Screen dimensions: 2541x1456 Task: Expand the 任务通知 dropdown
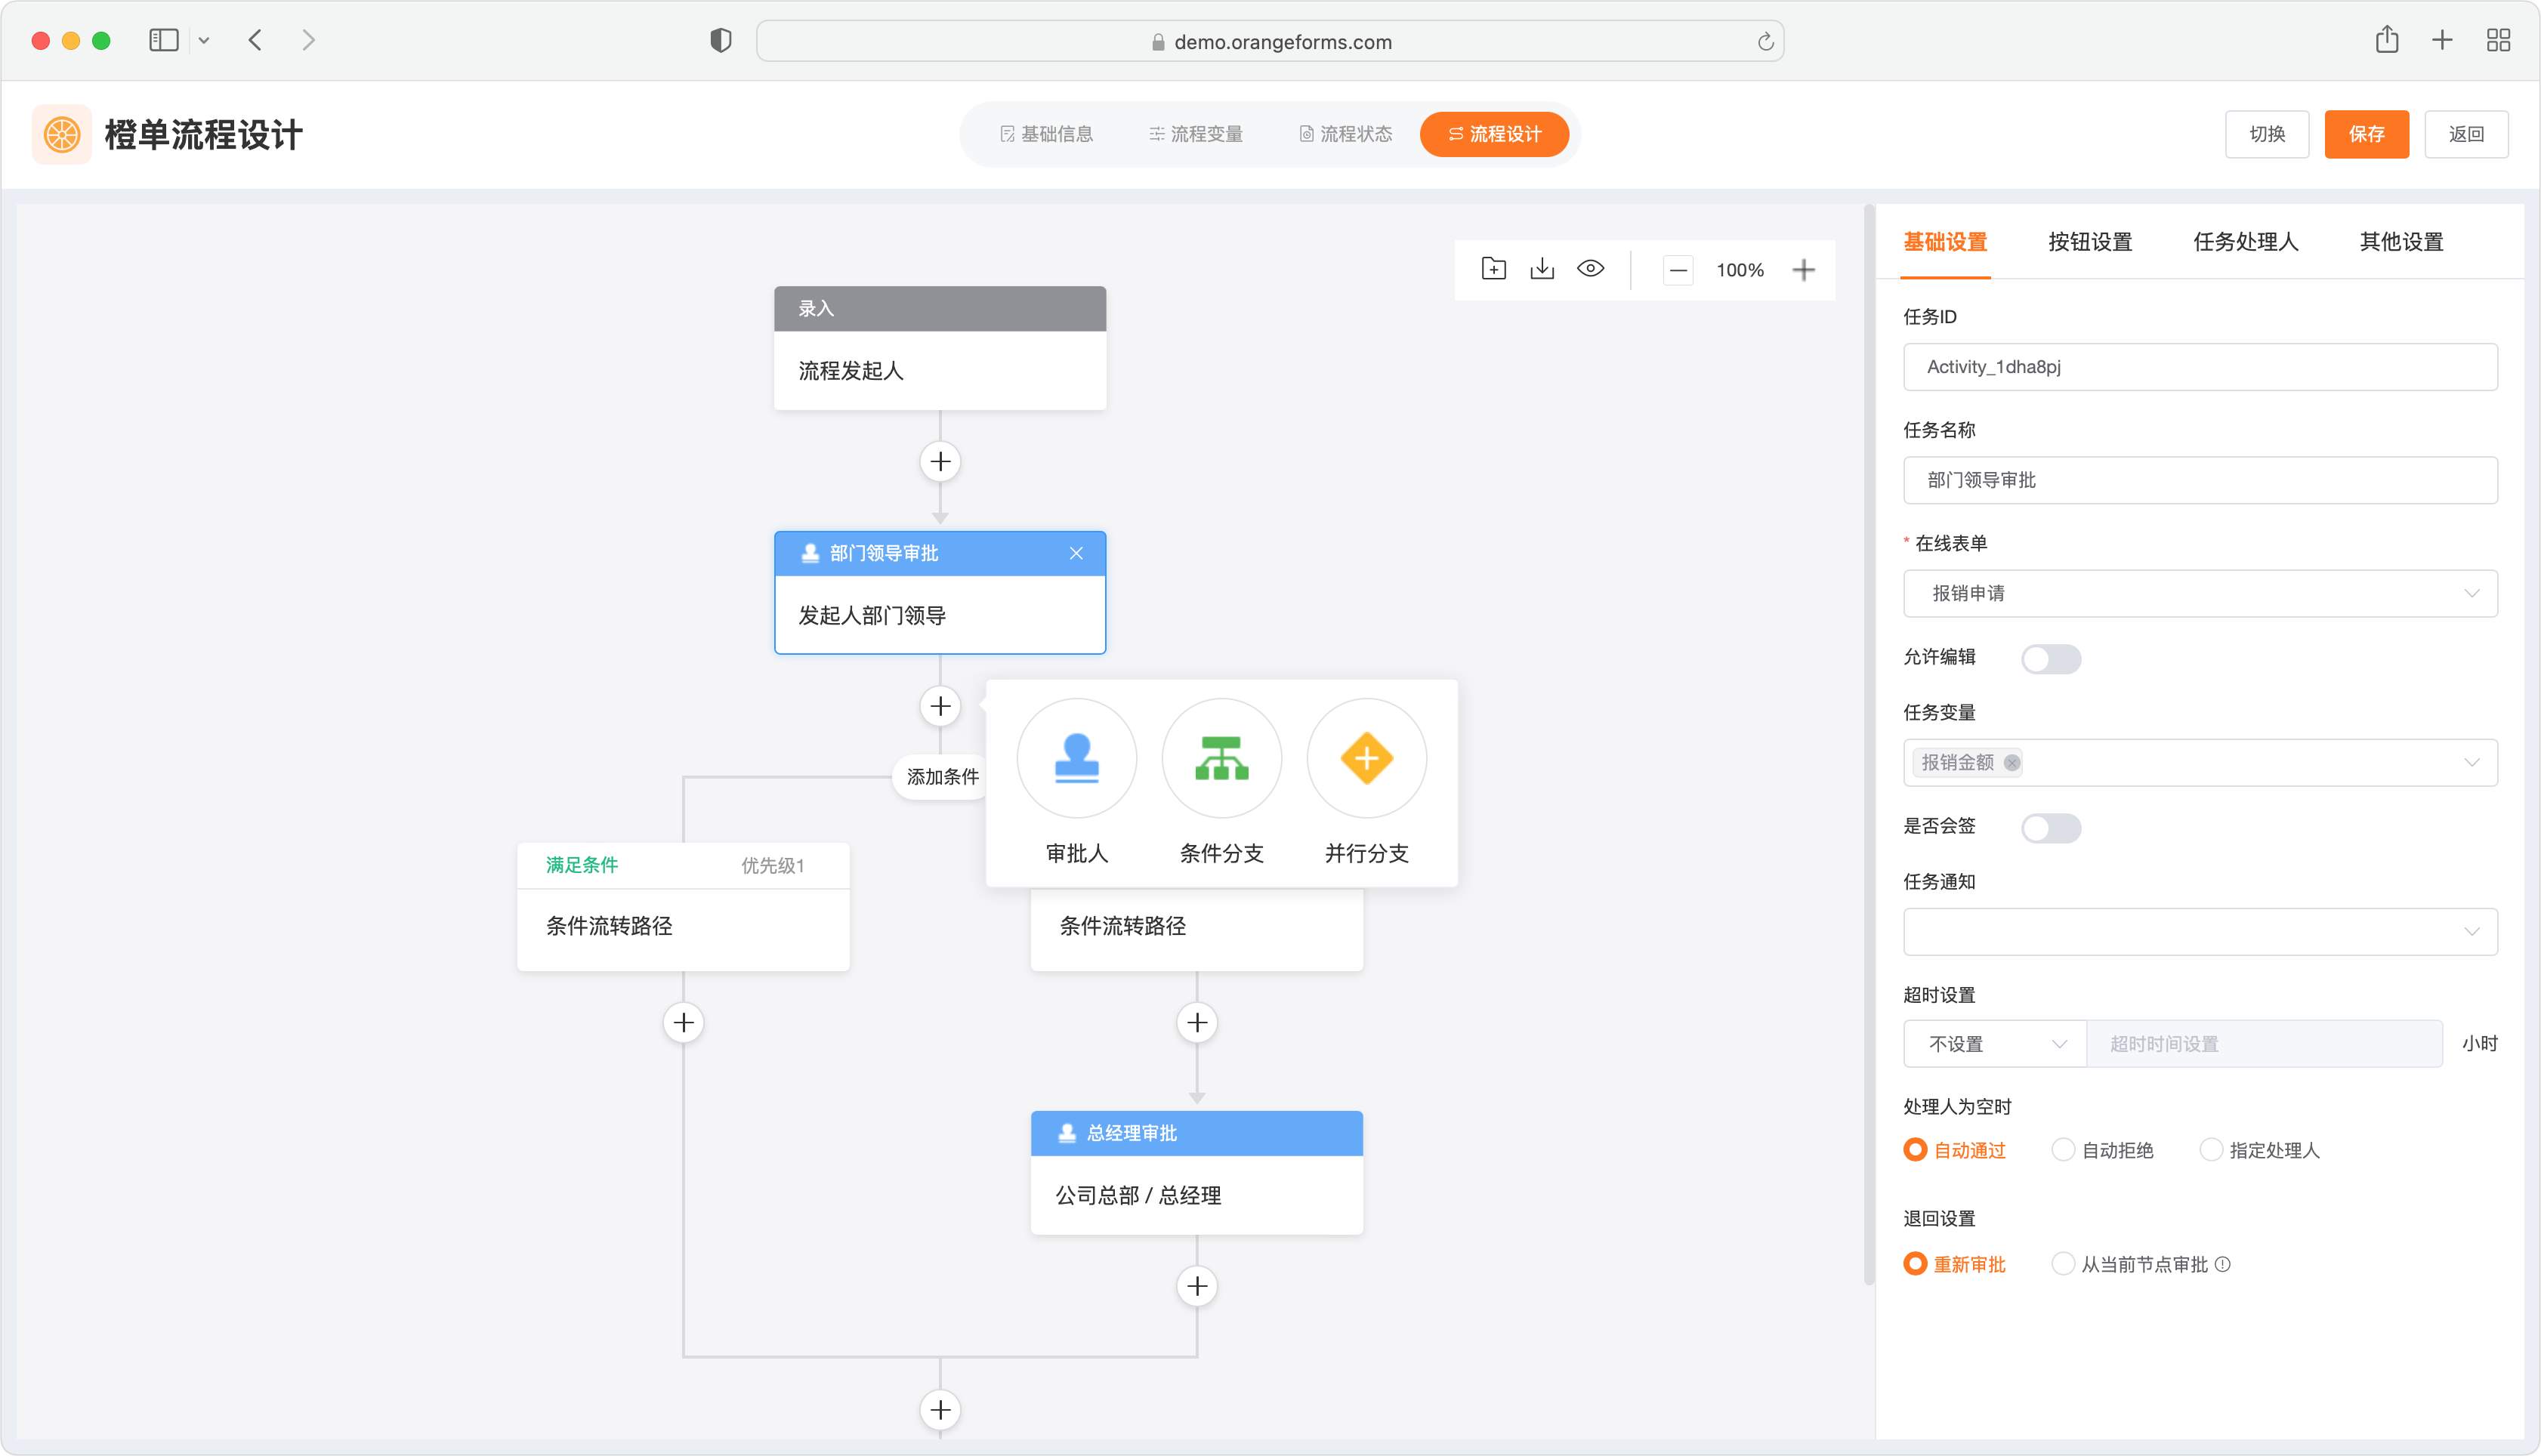(2199, 932)
